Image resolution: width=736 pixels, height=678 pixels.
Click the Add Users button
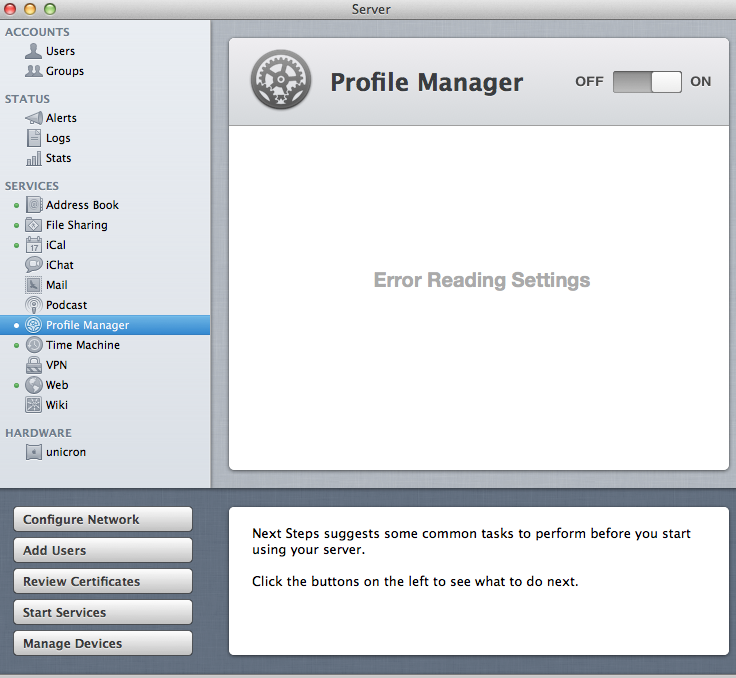103,550
